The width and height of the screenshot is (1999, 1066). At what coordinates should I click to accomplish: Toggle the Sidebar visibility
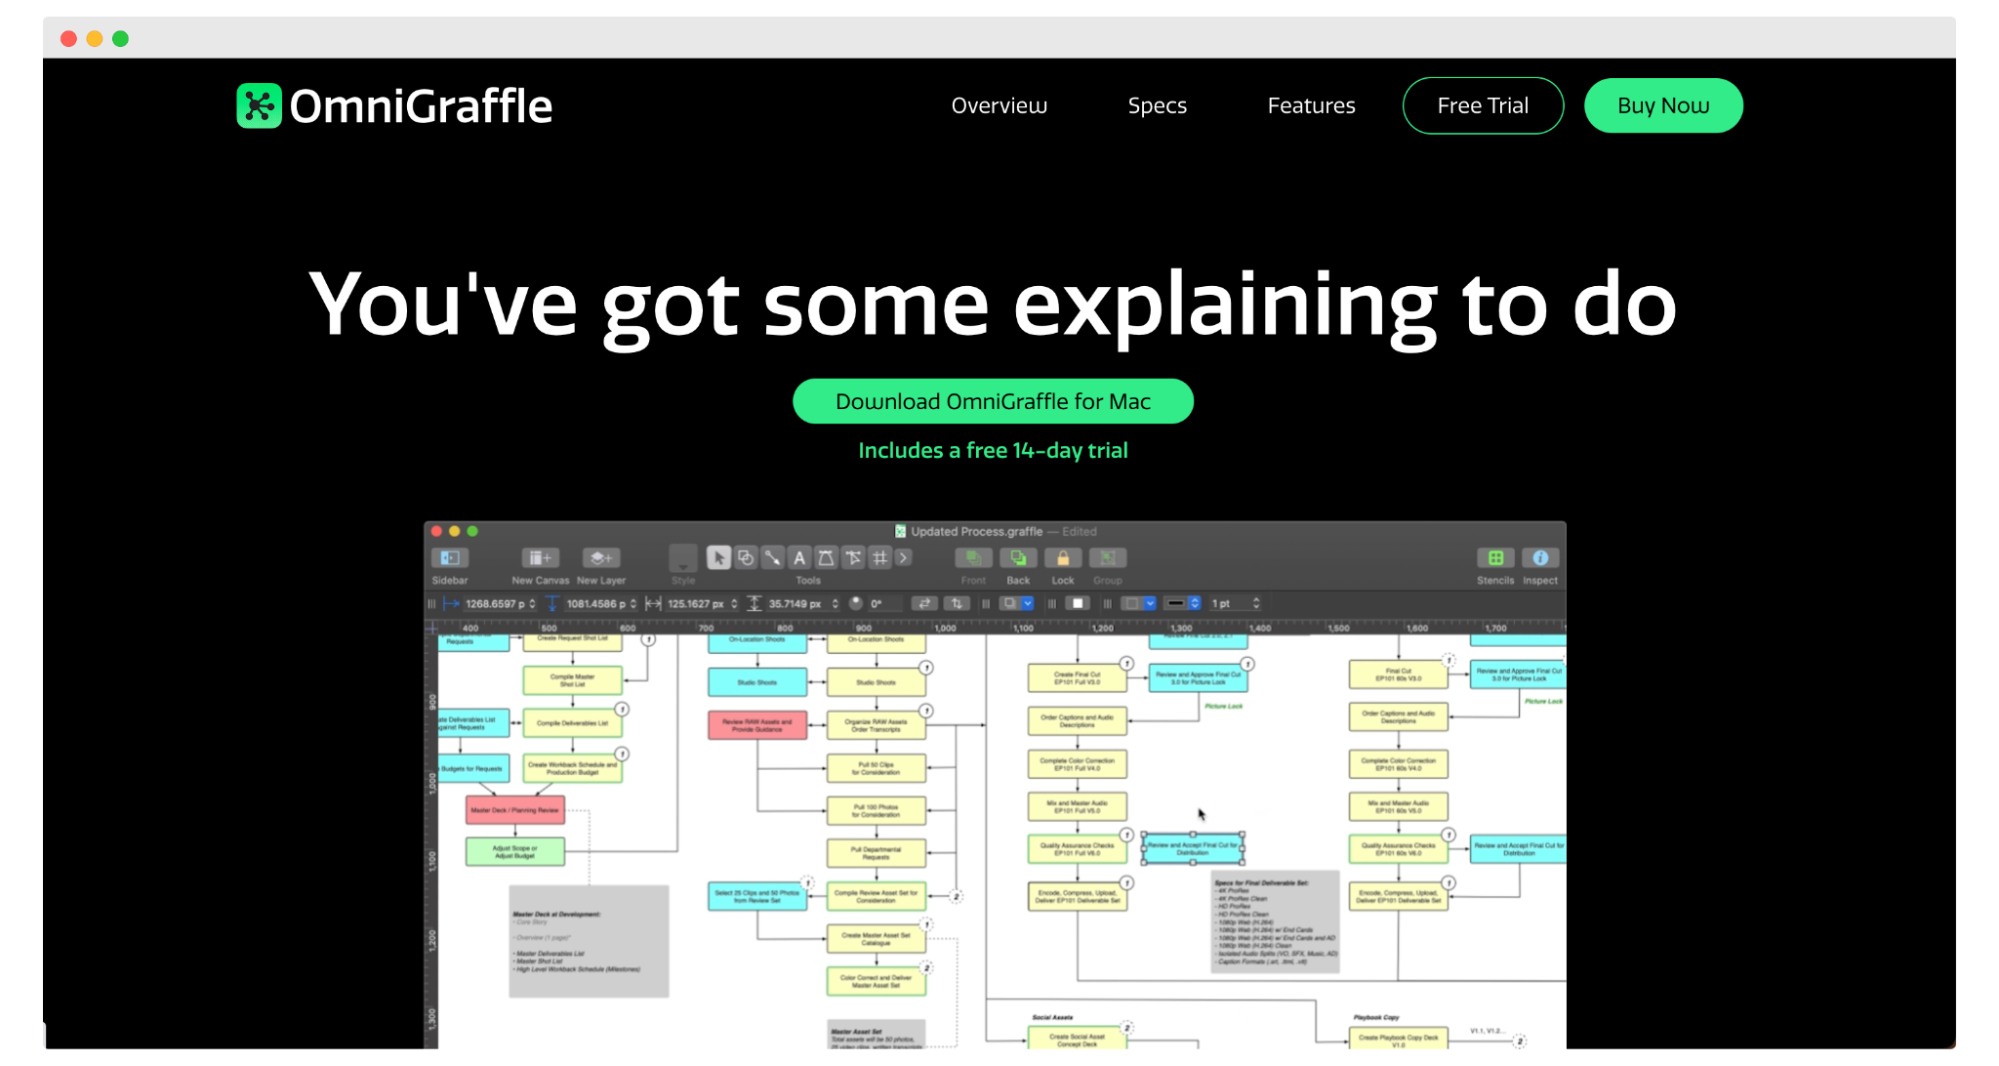coord(449,558)
